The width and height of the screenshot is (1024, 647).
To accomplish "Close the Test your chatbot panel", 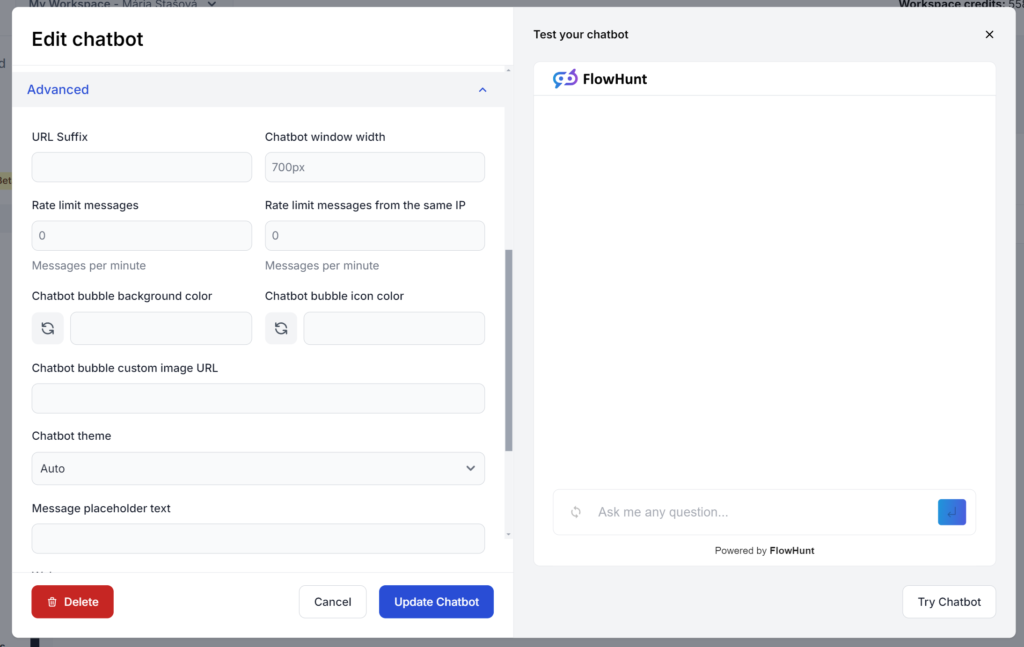I will click(989, 35).
